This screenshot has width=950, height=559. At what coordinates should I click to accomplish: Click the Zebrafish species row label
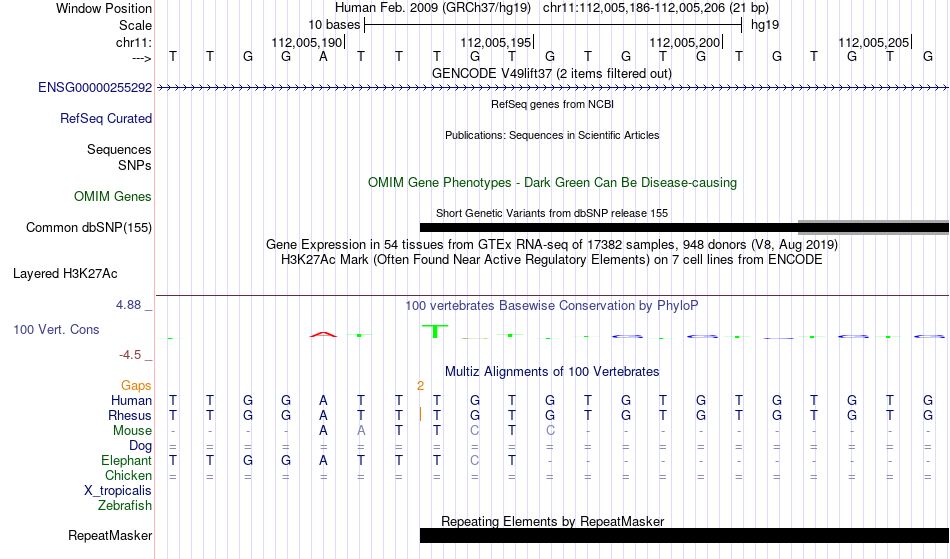click(x=125, y=506)
